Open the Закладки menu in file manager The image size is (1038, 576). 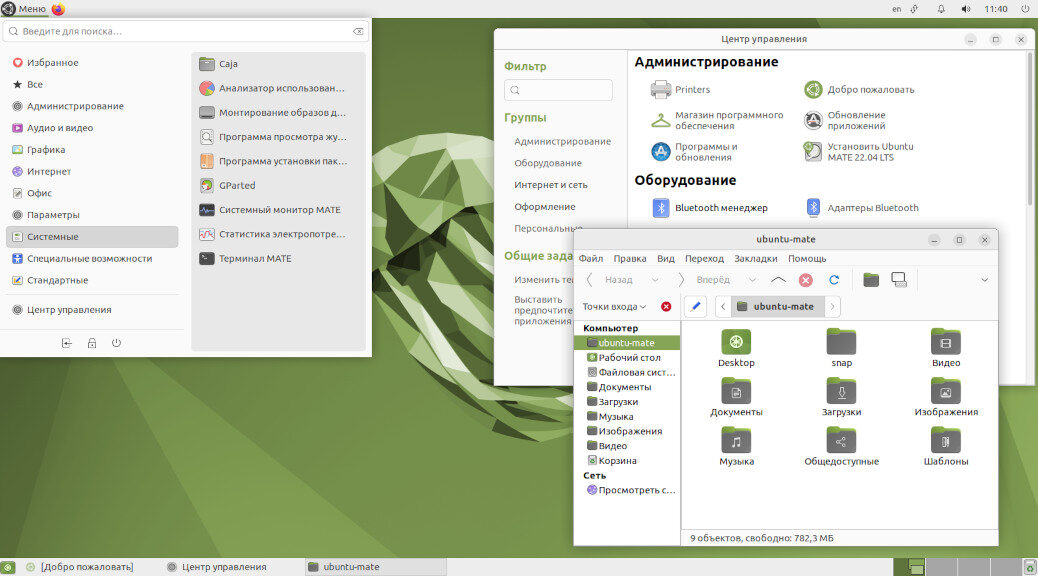click(756, 259)
